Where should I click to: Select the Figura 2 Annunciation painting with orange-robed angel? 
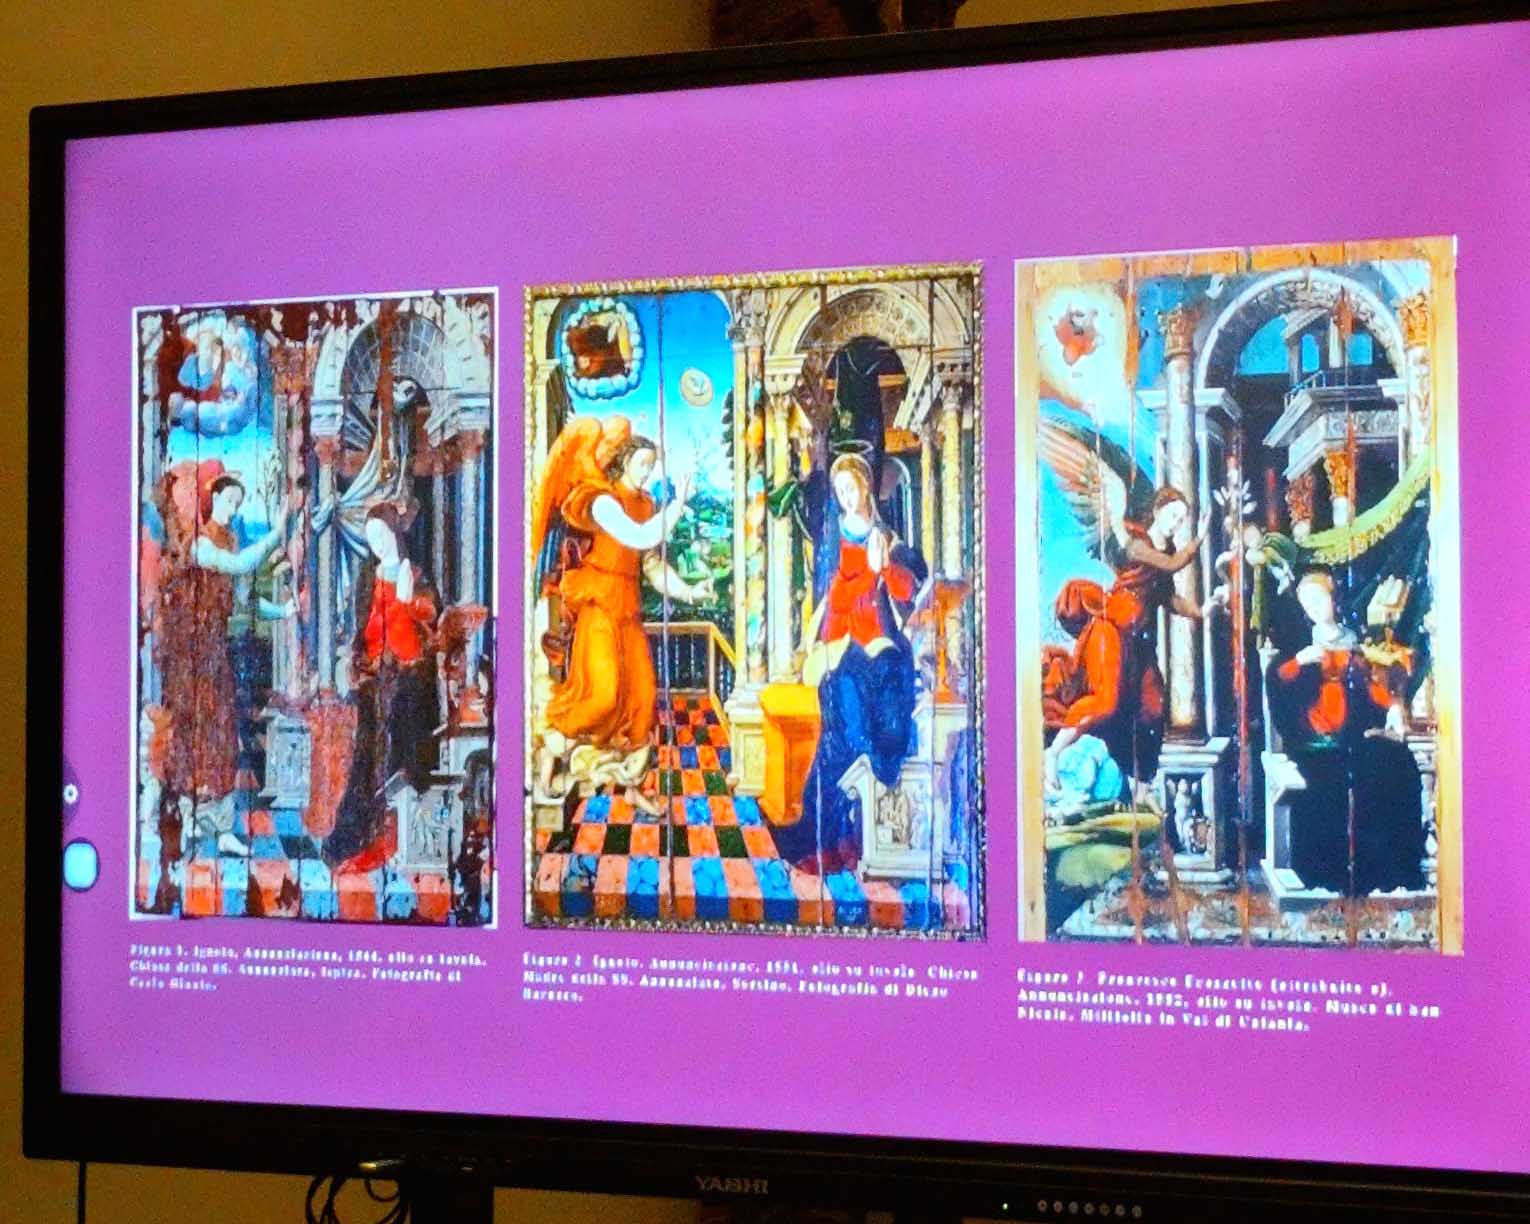755,600
